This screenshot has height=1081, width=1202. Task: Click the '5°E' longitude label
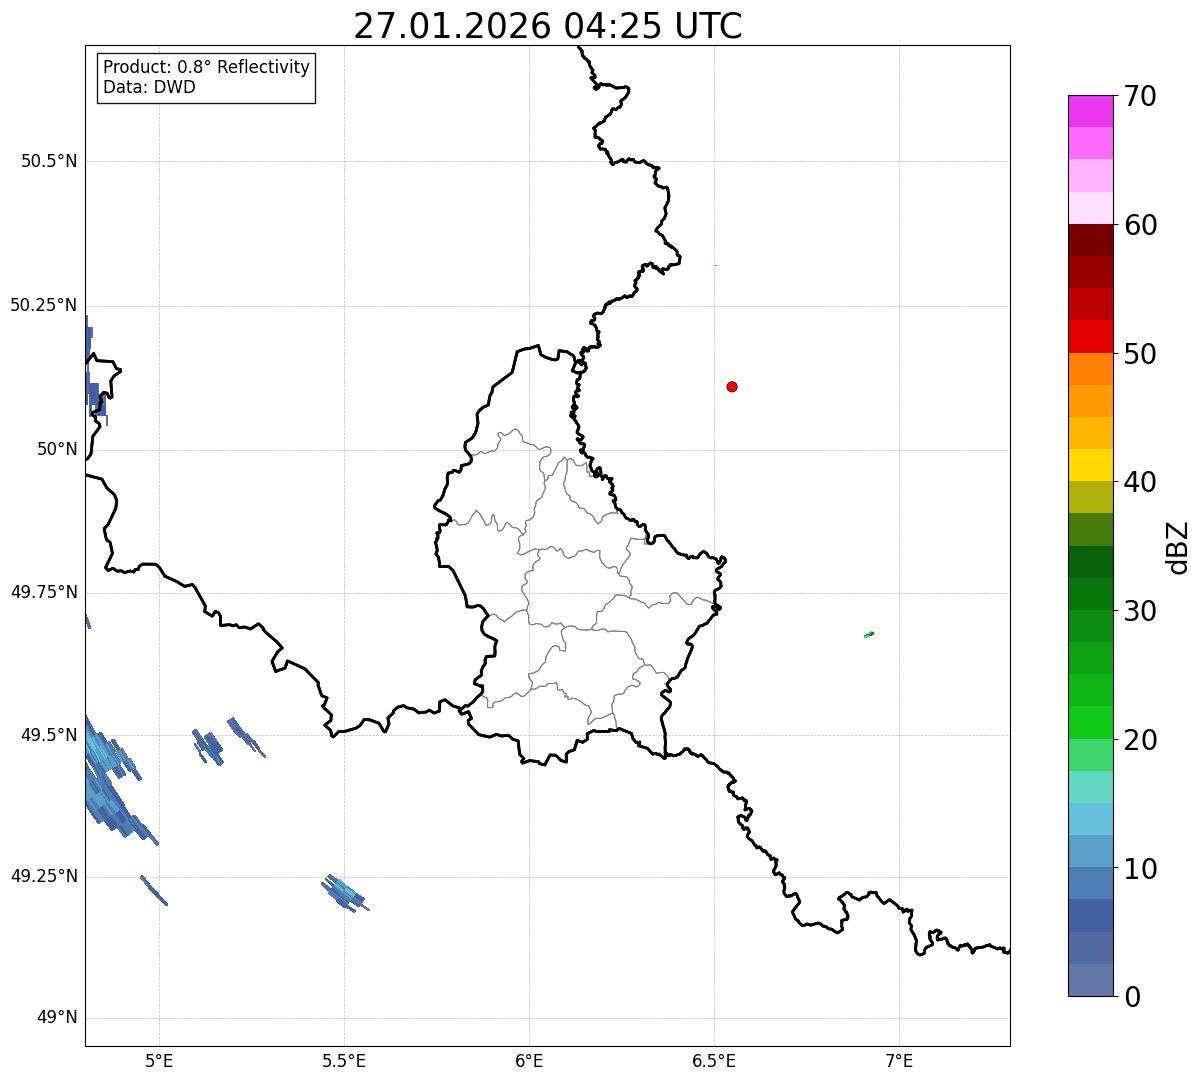click(x=159, y=1061)
